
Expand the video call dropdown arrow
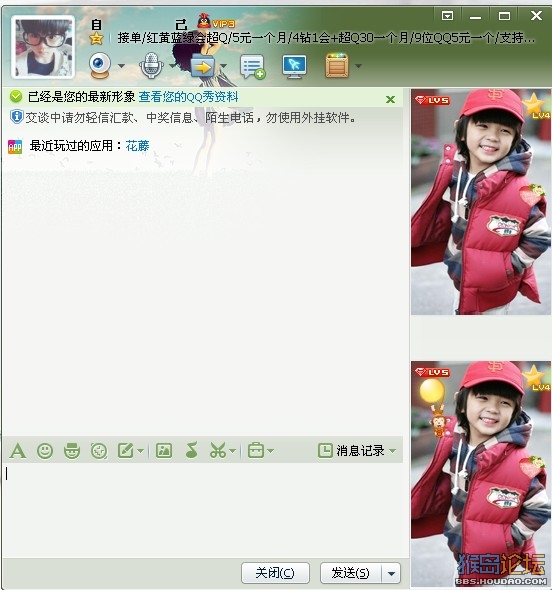point(121,66)
